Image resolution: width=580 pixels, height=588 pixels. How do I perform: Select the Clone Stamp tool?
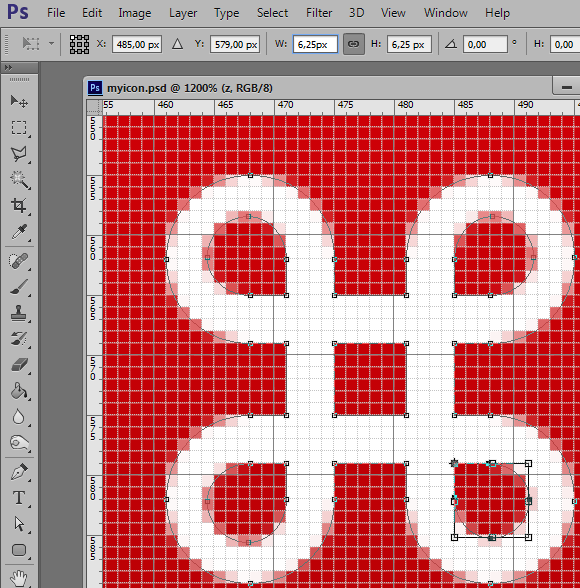click(x=19, y=313)
